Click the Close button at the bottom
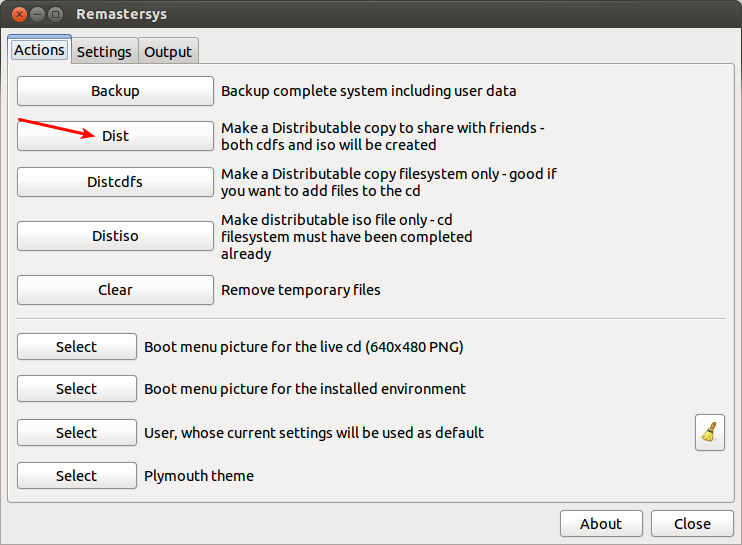Screen dimensions: 742x545 (x=692, y=523)
